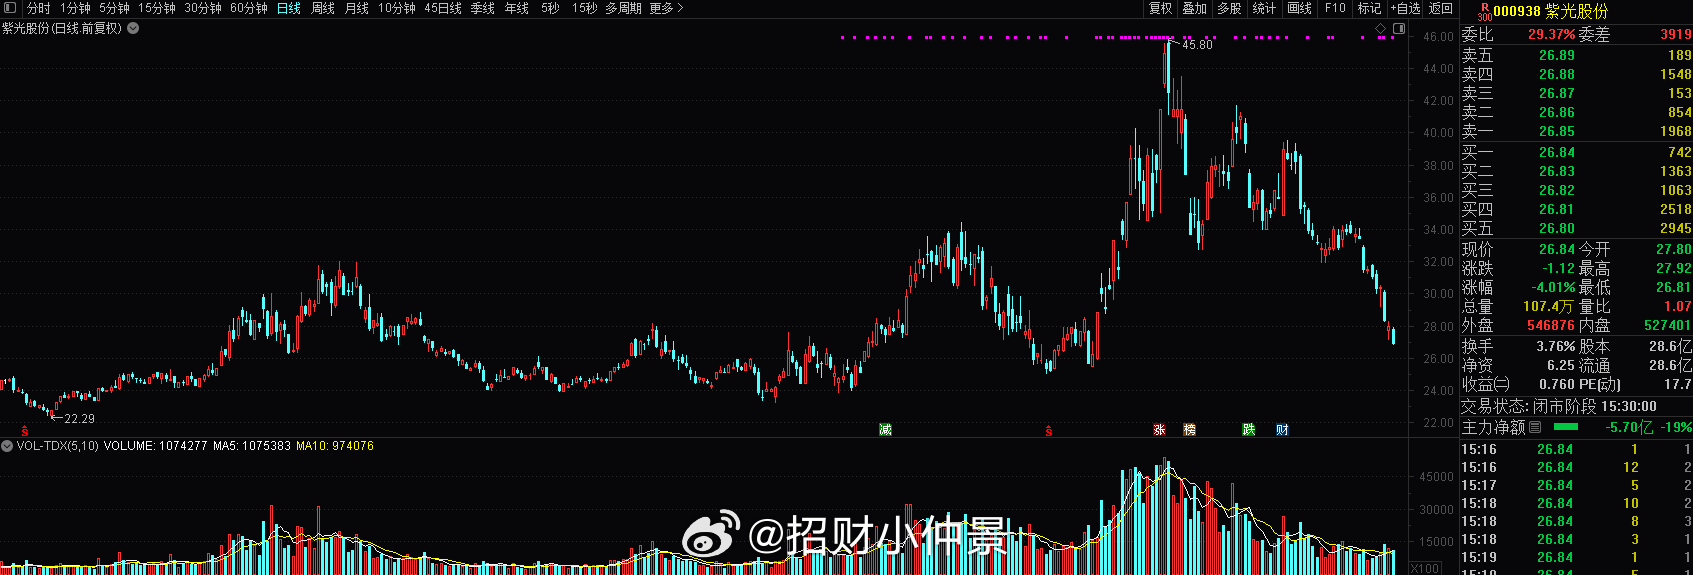This screenshot has height=575, width=1693.
Task: Click the red S marker at chart left
Action: 25,431
